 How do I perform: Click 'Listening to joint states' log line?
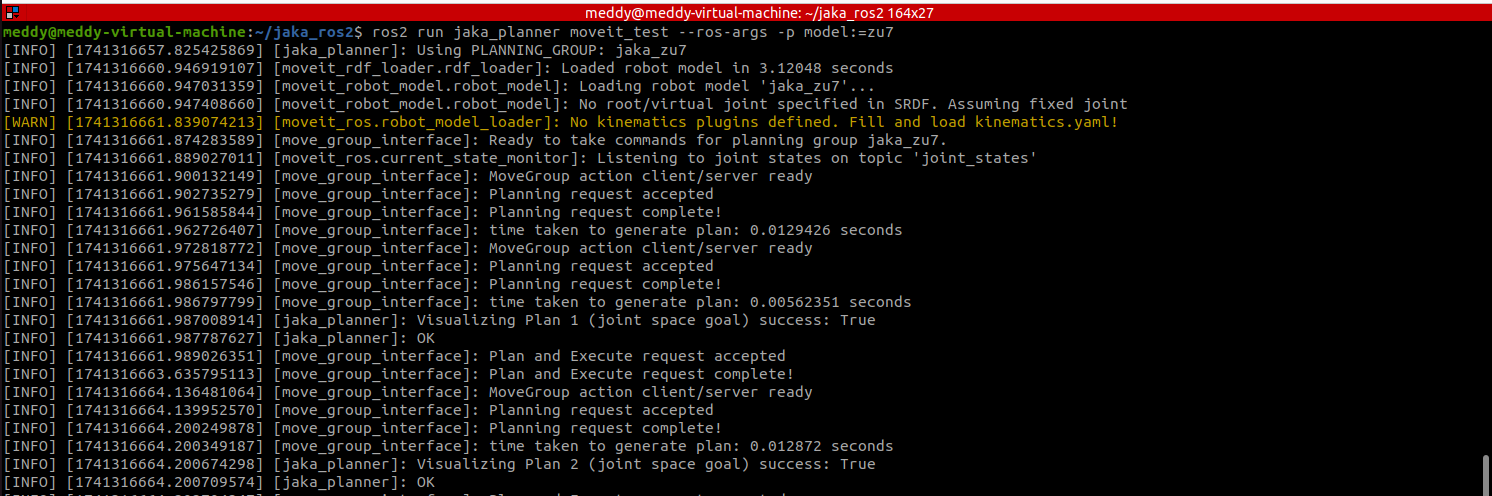[x=816, y=158]
